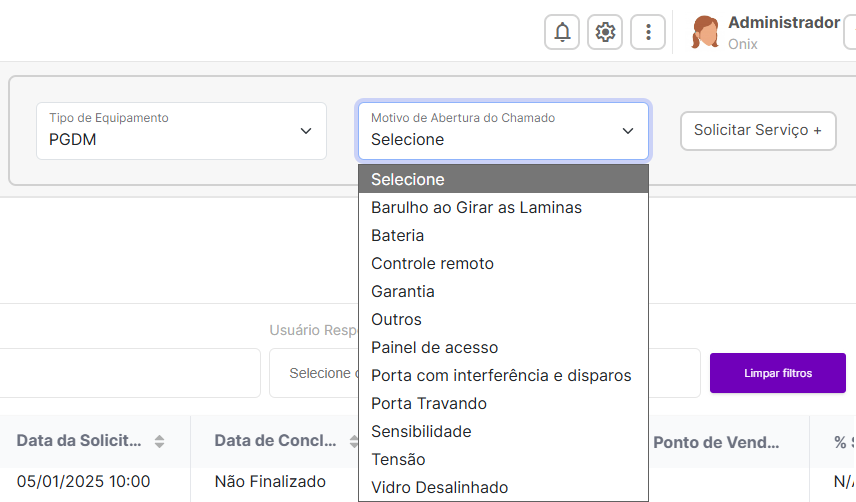Expand the Tipo de Equipamento dropdown
The image size is (856, 502).
coord(181,131)
